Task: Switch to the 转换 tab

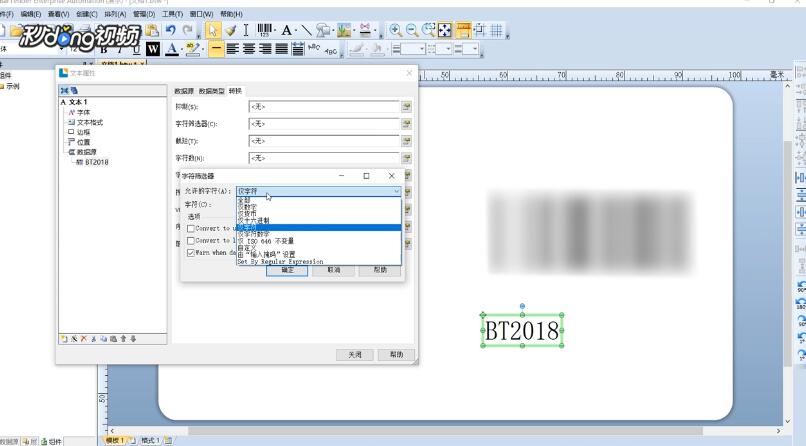Action: pos(235,91)
